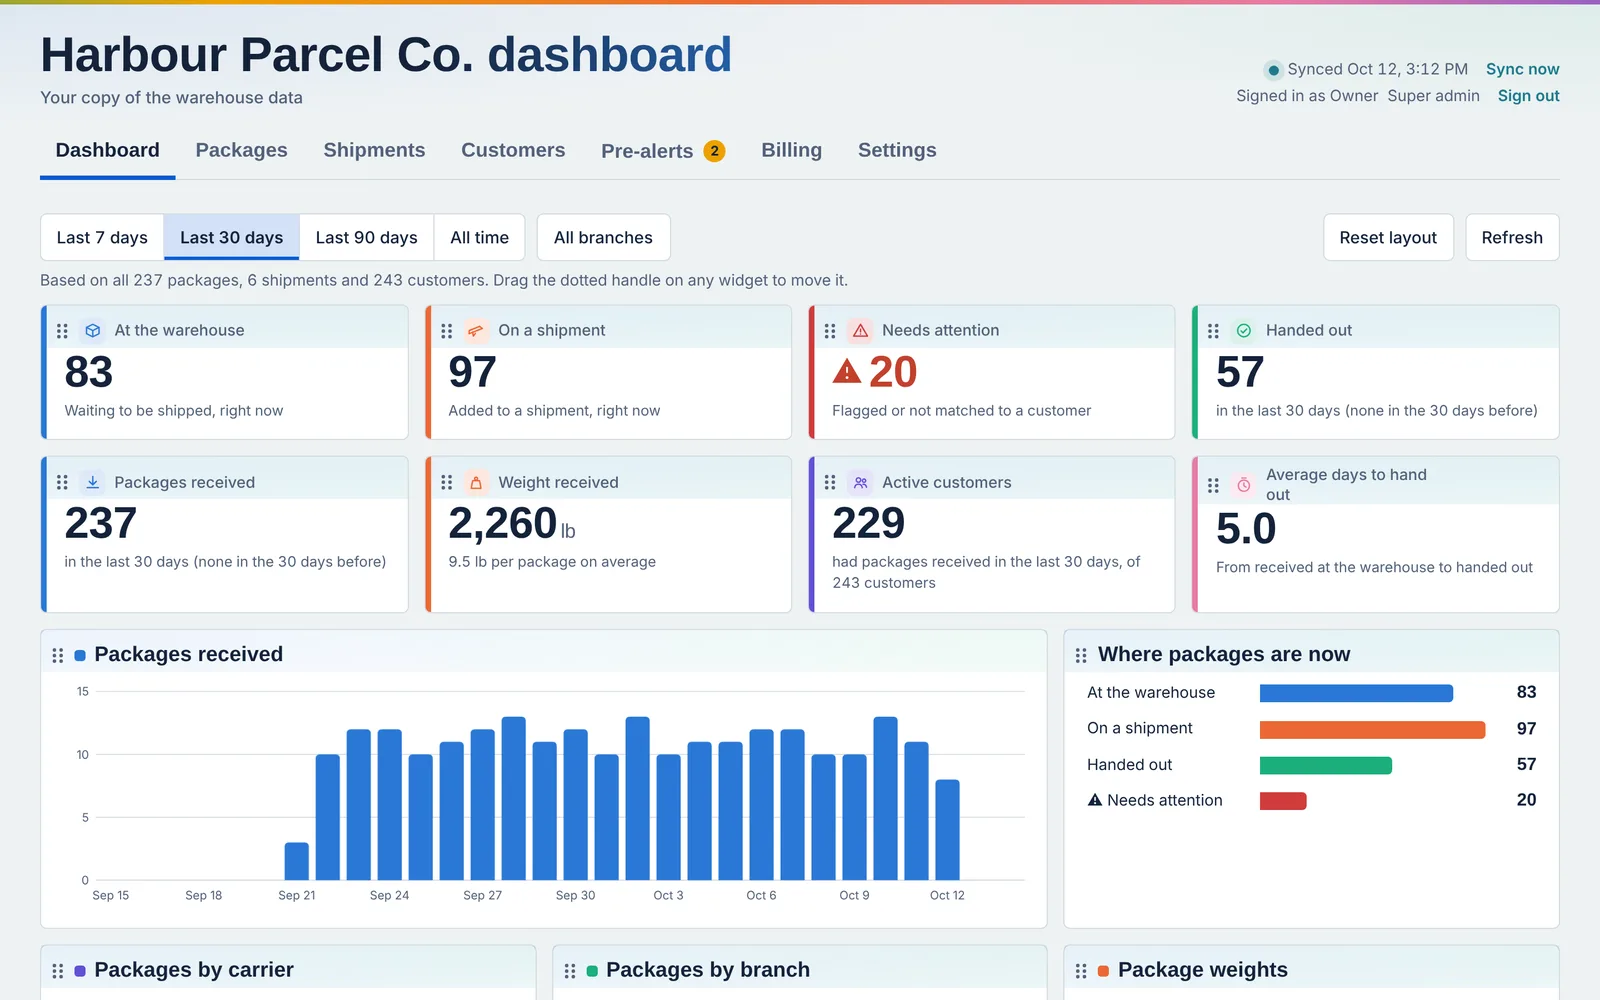Image resolution: width=1600 pixels, height=1000 pixels.
Task: Click the Handed out checkmark icon
Action: 1244,331
